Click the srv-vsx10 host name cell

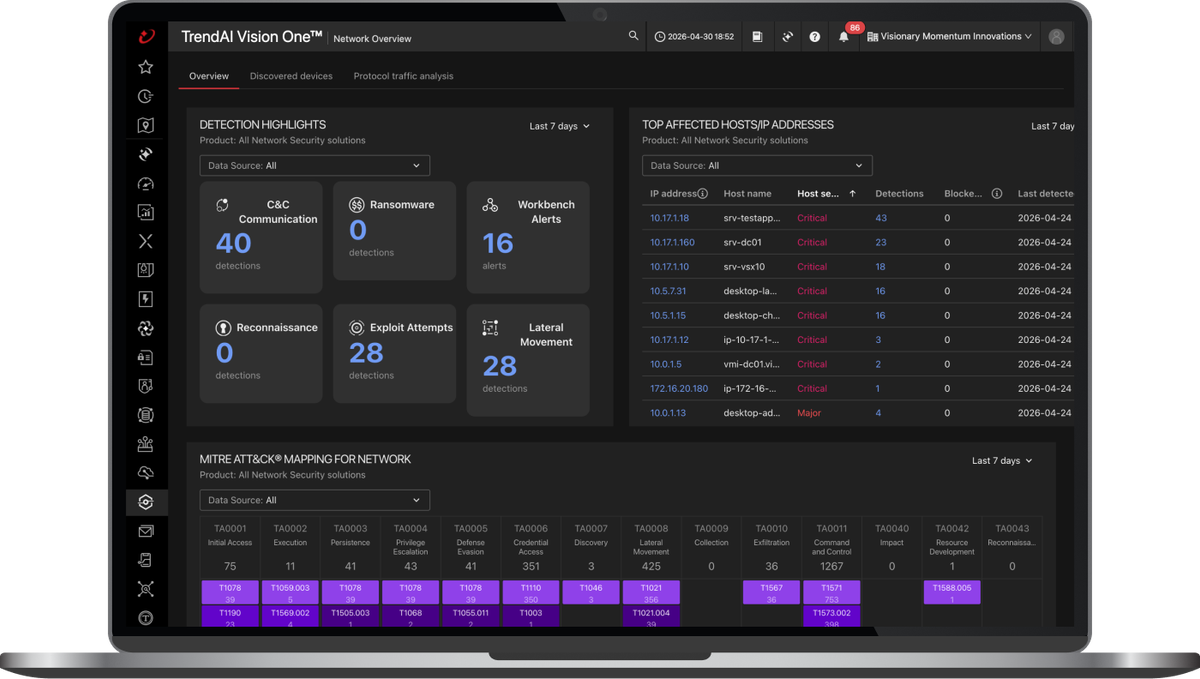[744, 267]
